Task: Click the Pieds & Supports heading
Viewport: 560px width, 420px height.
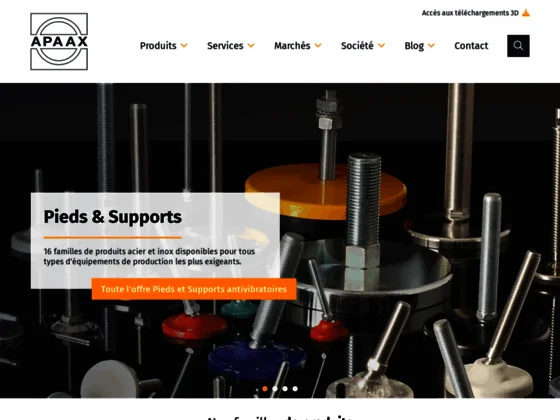Action: pyautogui.click(x=112, y=217)
